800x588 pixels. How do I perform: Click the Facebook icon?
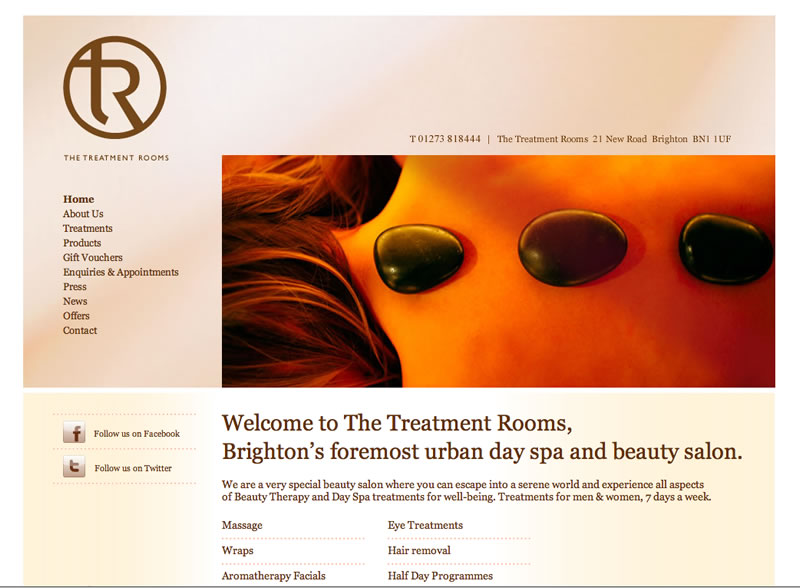[74, 433]
